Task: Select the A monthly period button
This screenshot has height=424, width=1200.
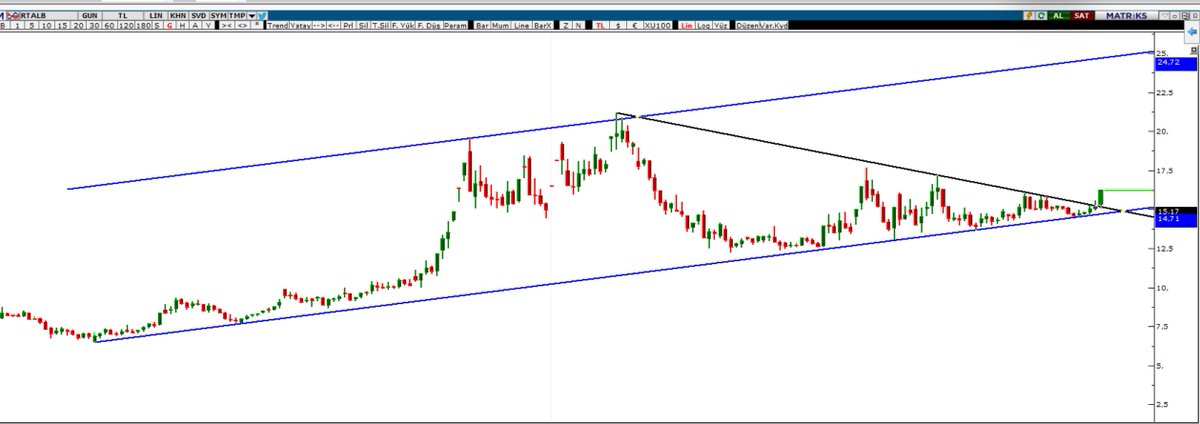Action: click(x=195, y=25)
